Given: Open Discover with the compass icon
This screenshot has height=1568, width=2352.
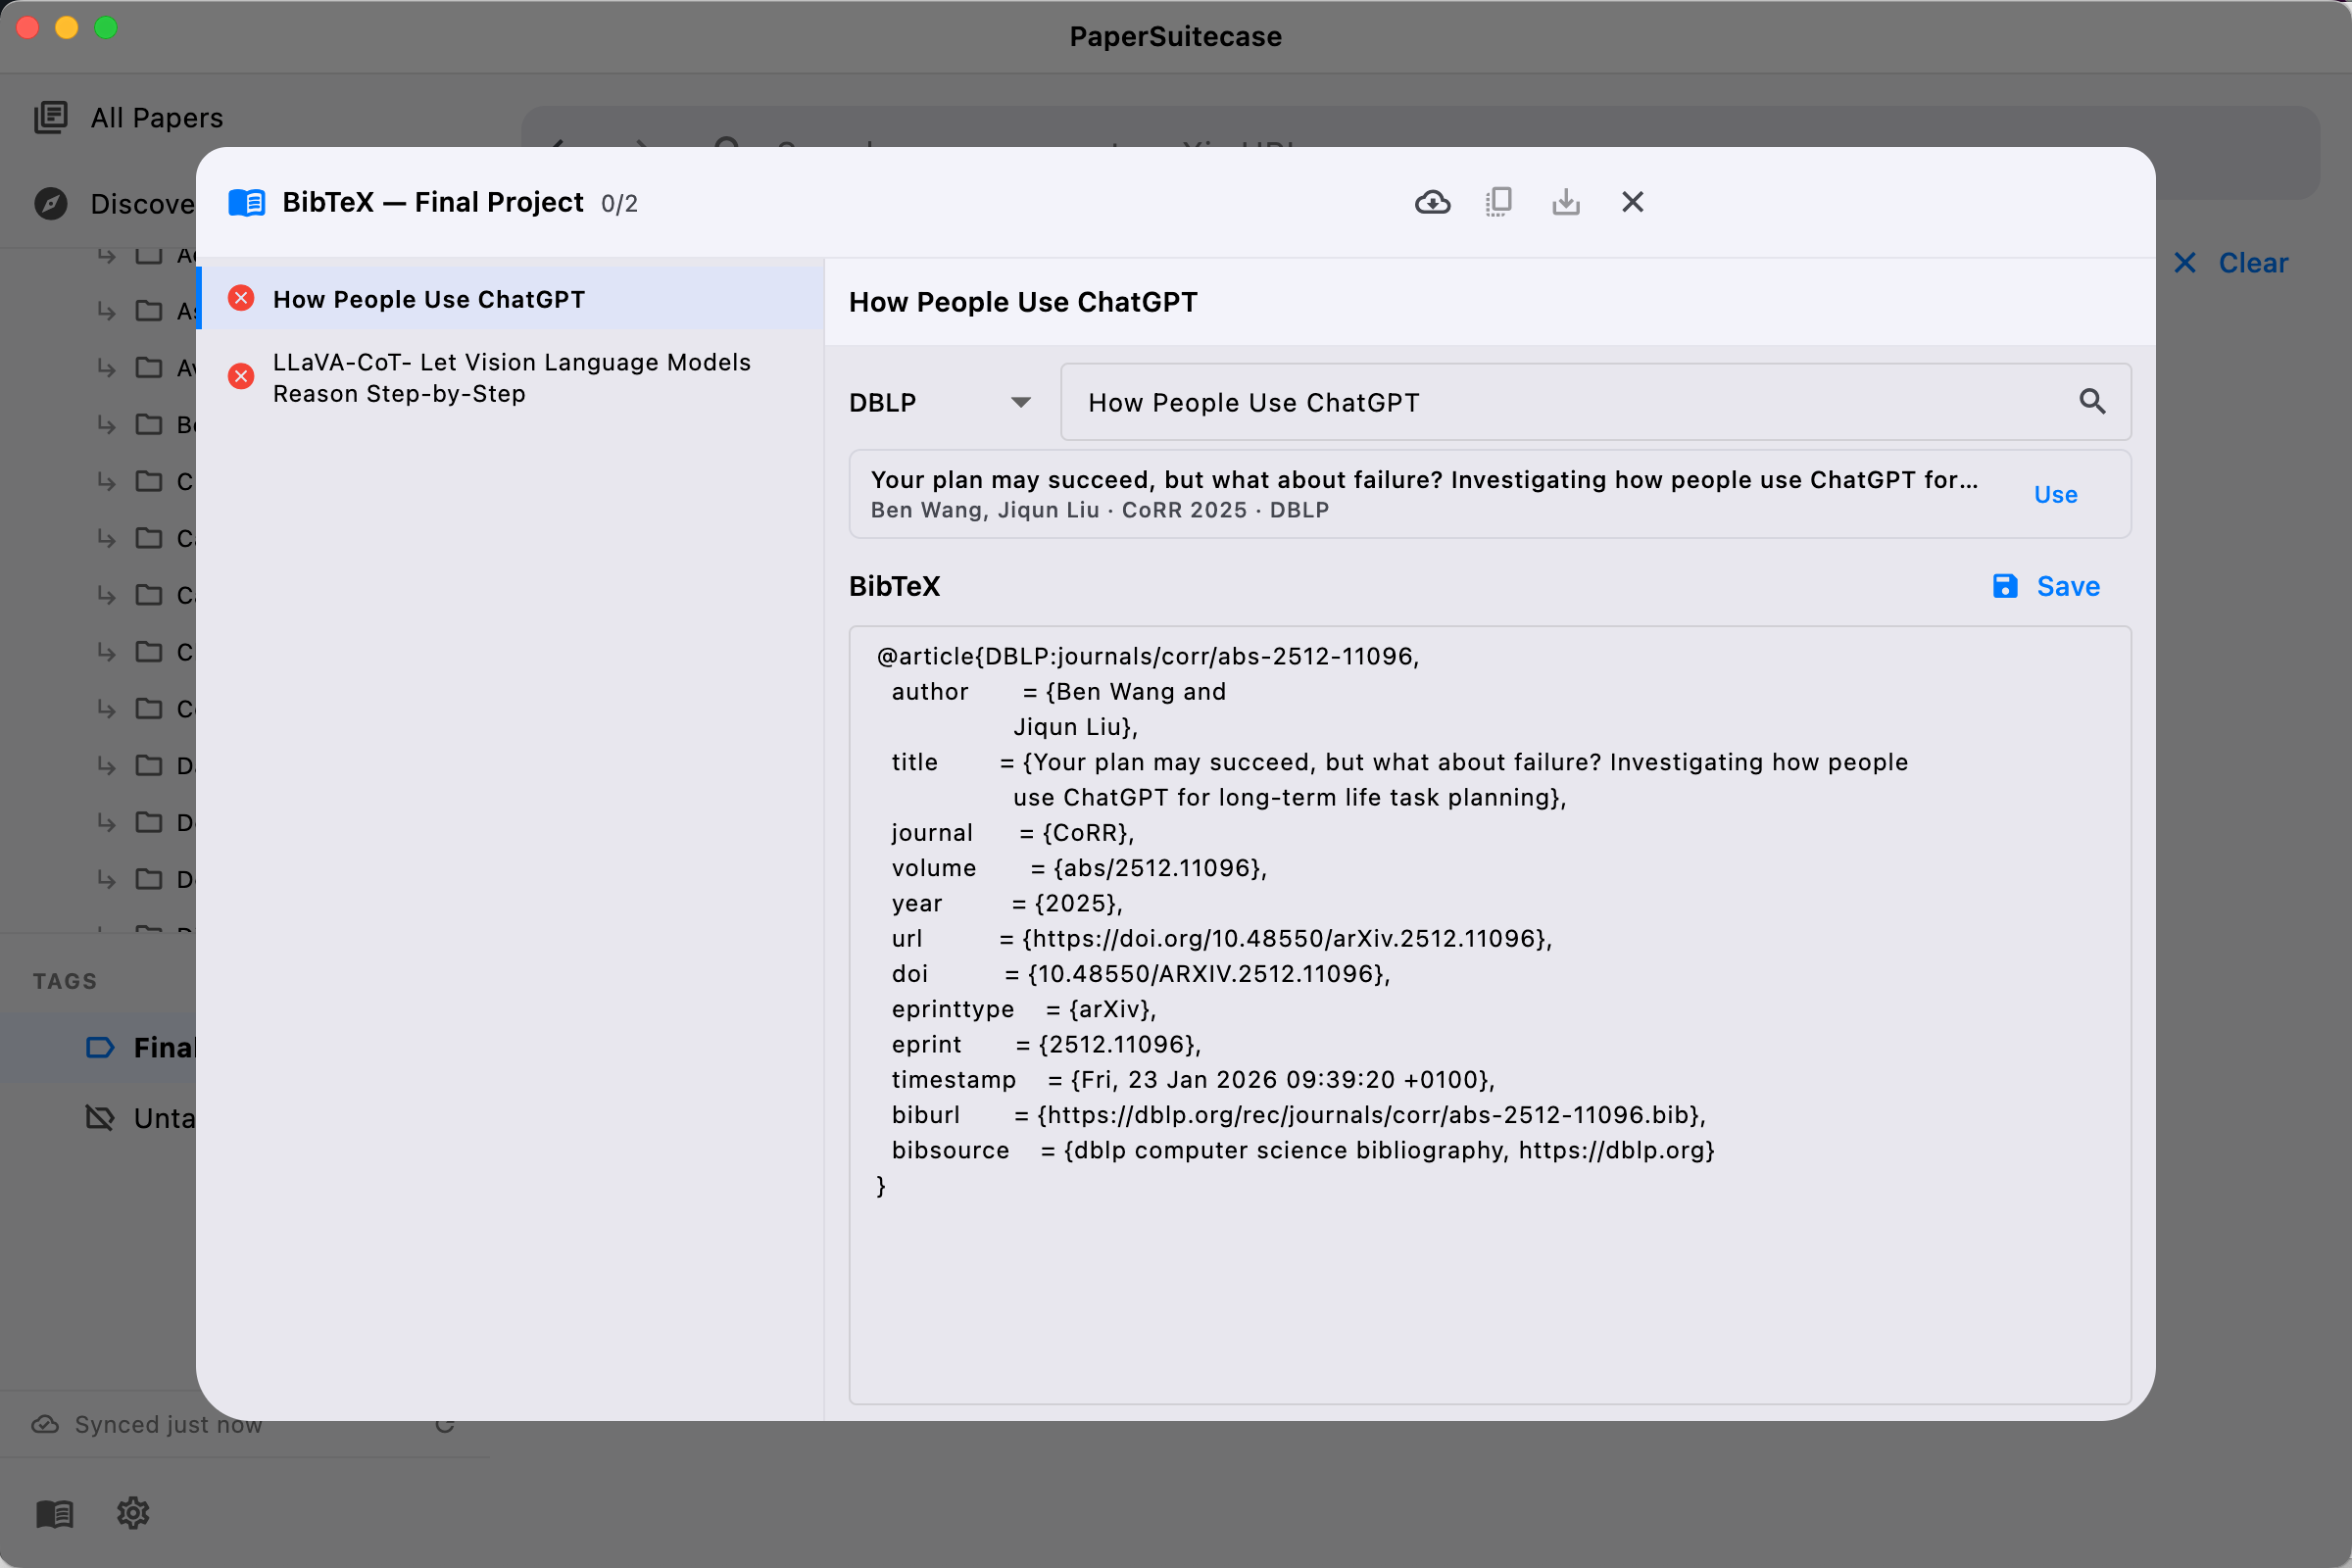Looking at the screenshot, I should [51, 203].
